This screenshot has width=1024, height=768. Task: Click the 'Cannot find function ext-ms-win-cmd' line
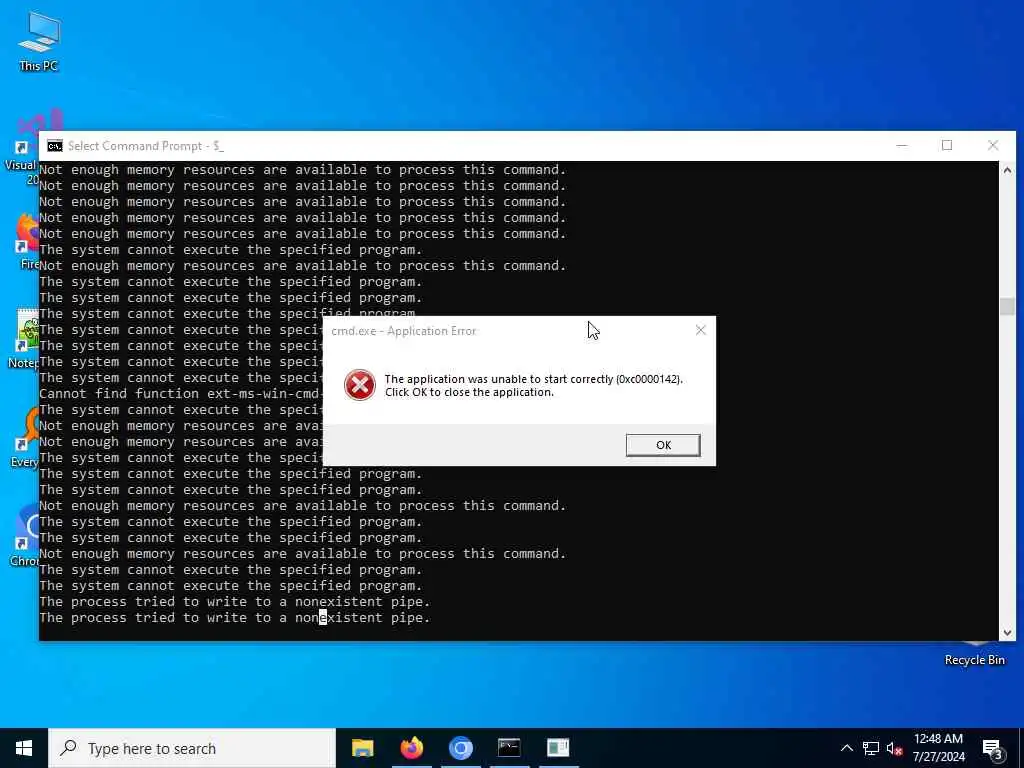coord(180,393)
